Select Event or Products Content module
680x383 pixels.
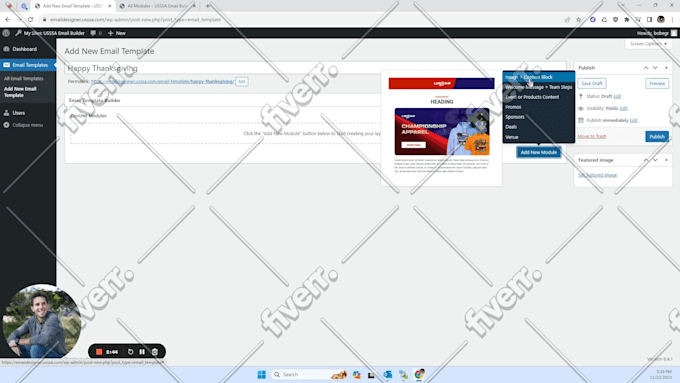[x=539, y=97]
